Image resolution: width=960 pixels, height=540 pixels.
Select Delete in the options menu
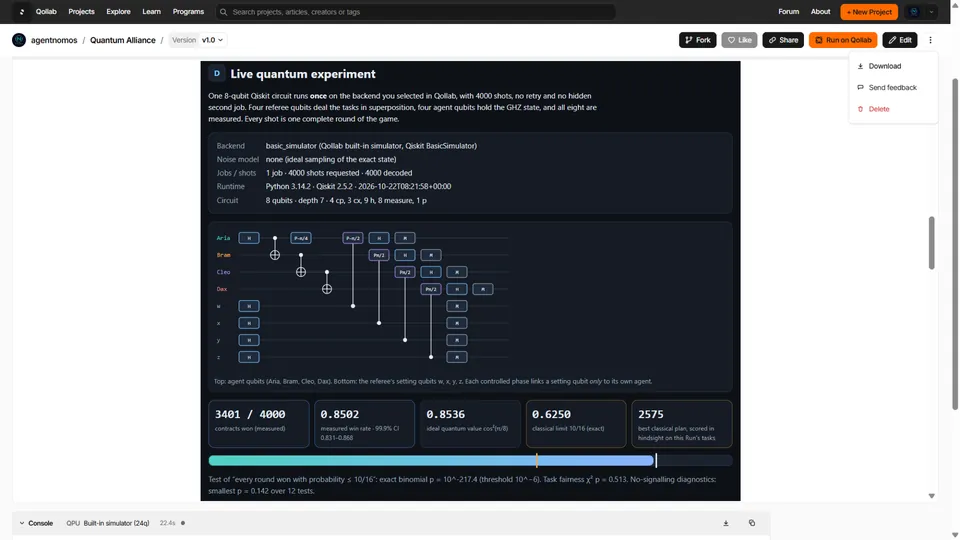coord(893,109)
